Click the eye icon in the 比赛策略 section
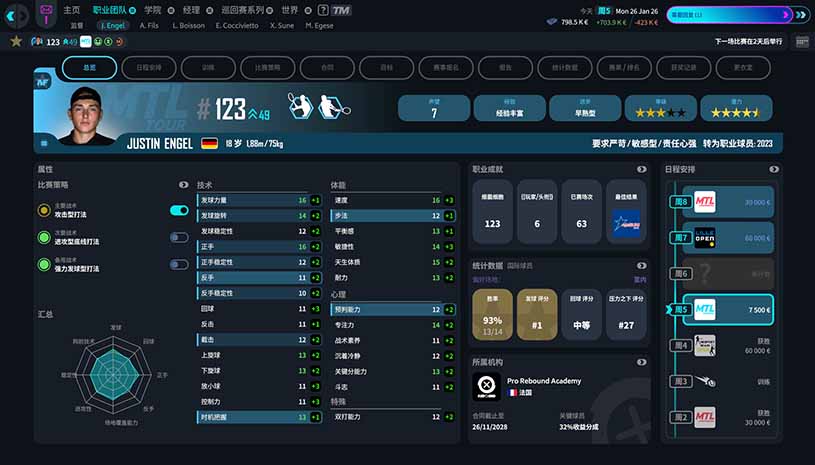This screenshot has height=465, width=815. (183, 184)
